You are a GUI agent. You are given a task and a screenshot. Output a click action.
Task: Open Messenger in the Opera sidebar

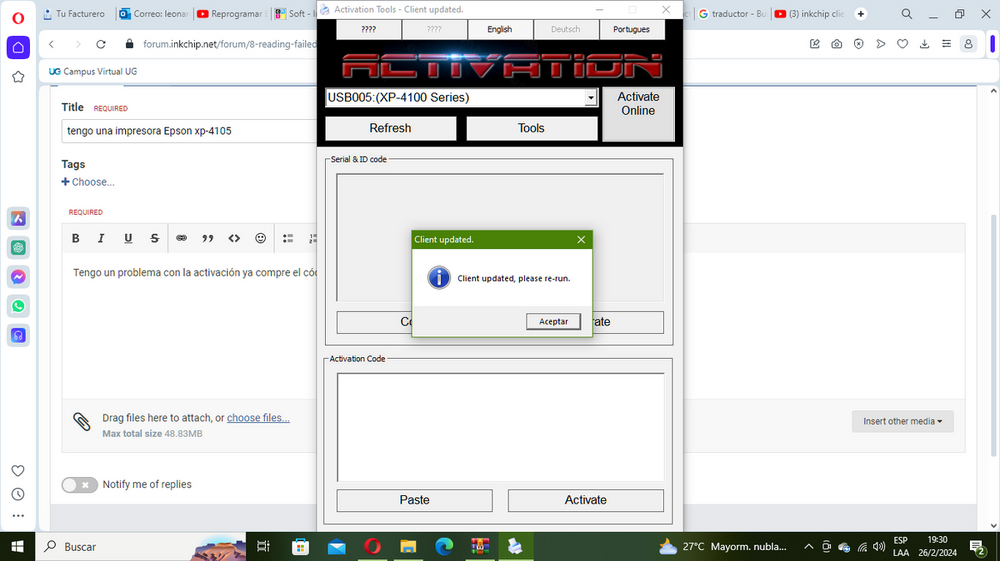click(x=18, y=277)
